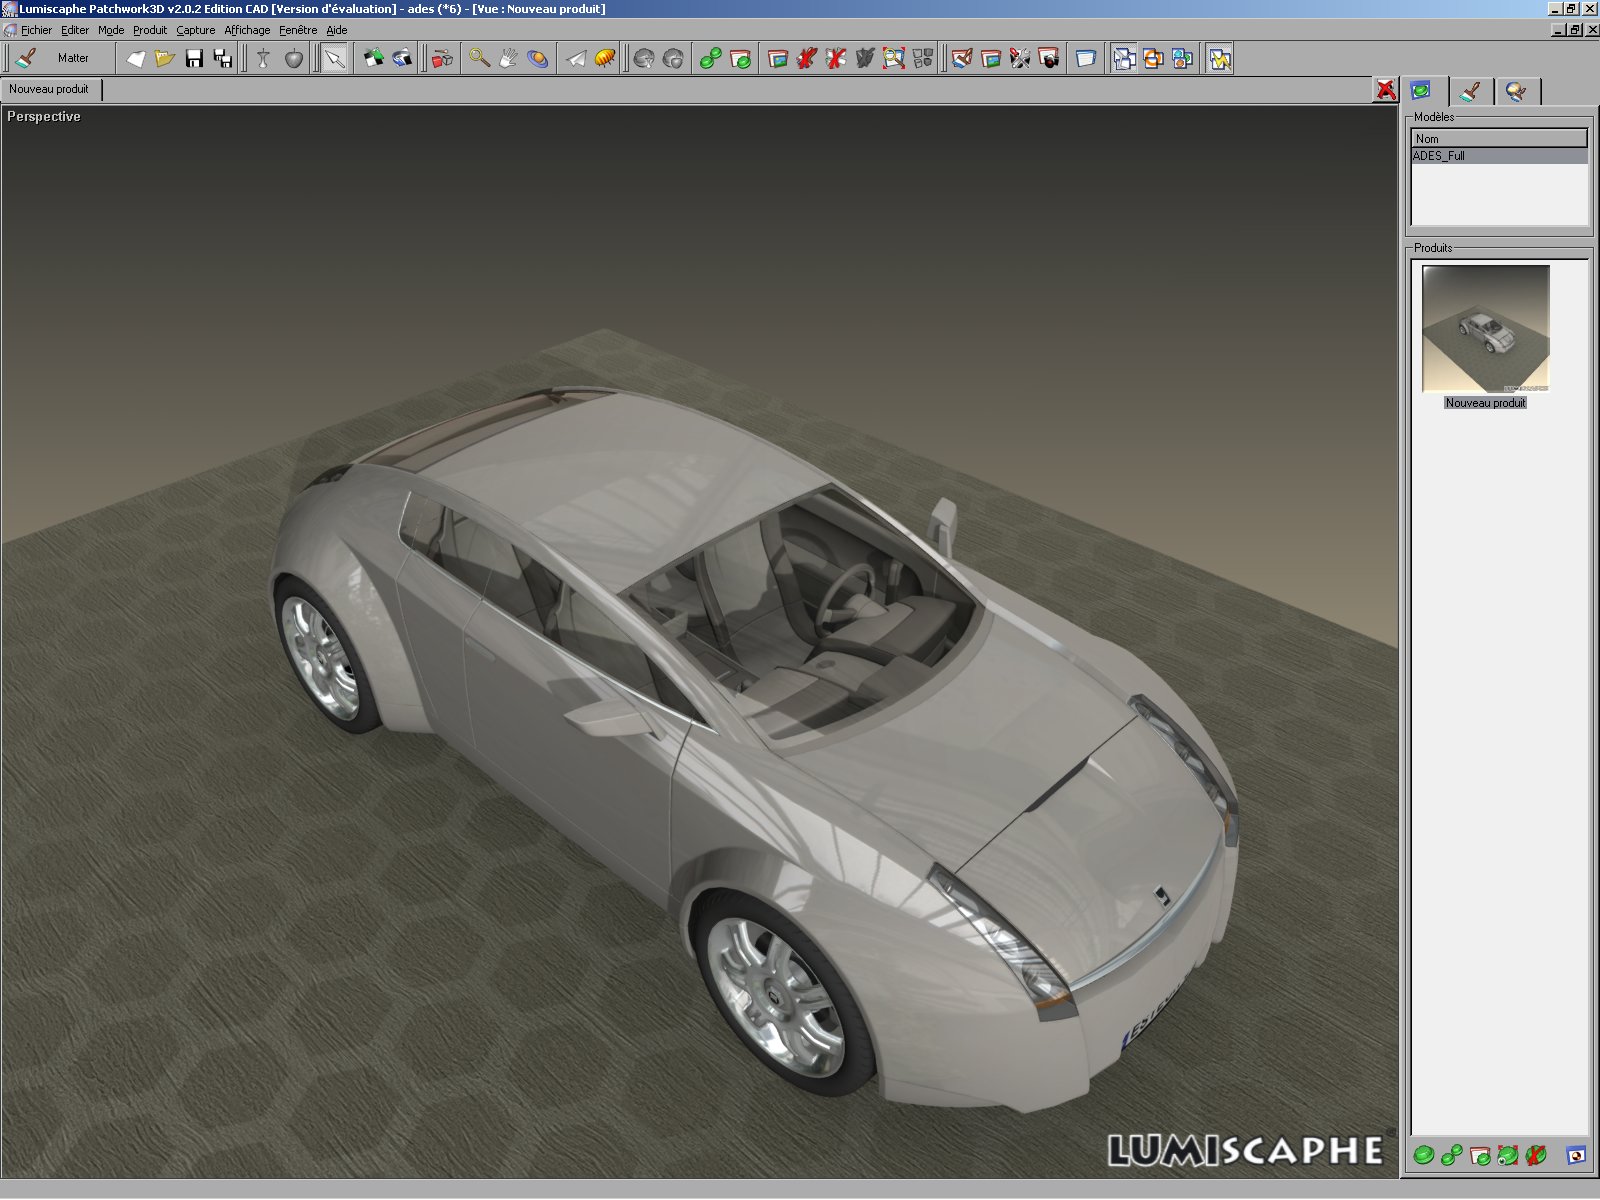Image resolution: width=1600 pixels, height=1200 pixels.
Task: Create a new database with blank page icon
Action: coord(136,58)
